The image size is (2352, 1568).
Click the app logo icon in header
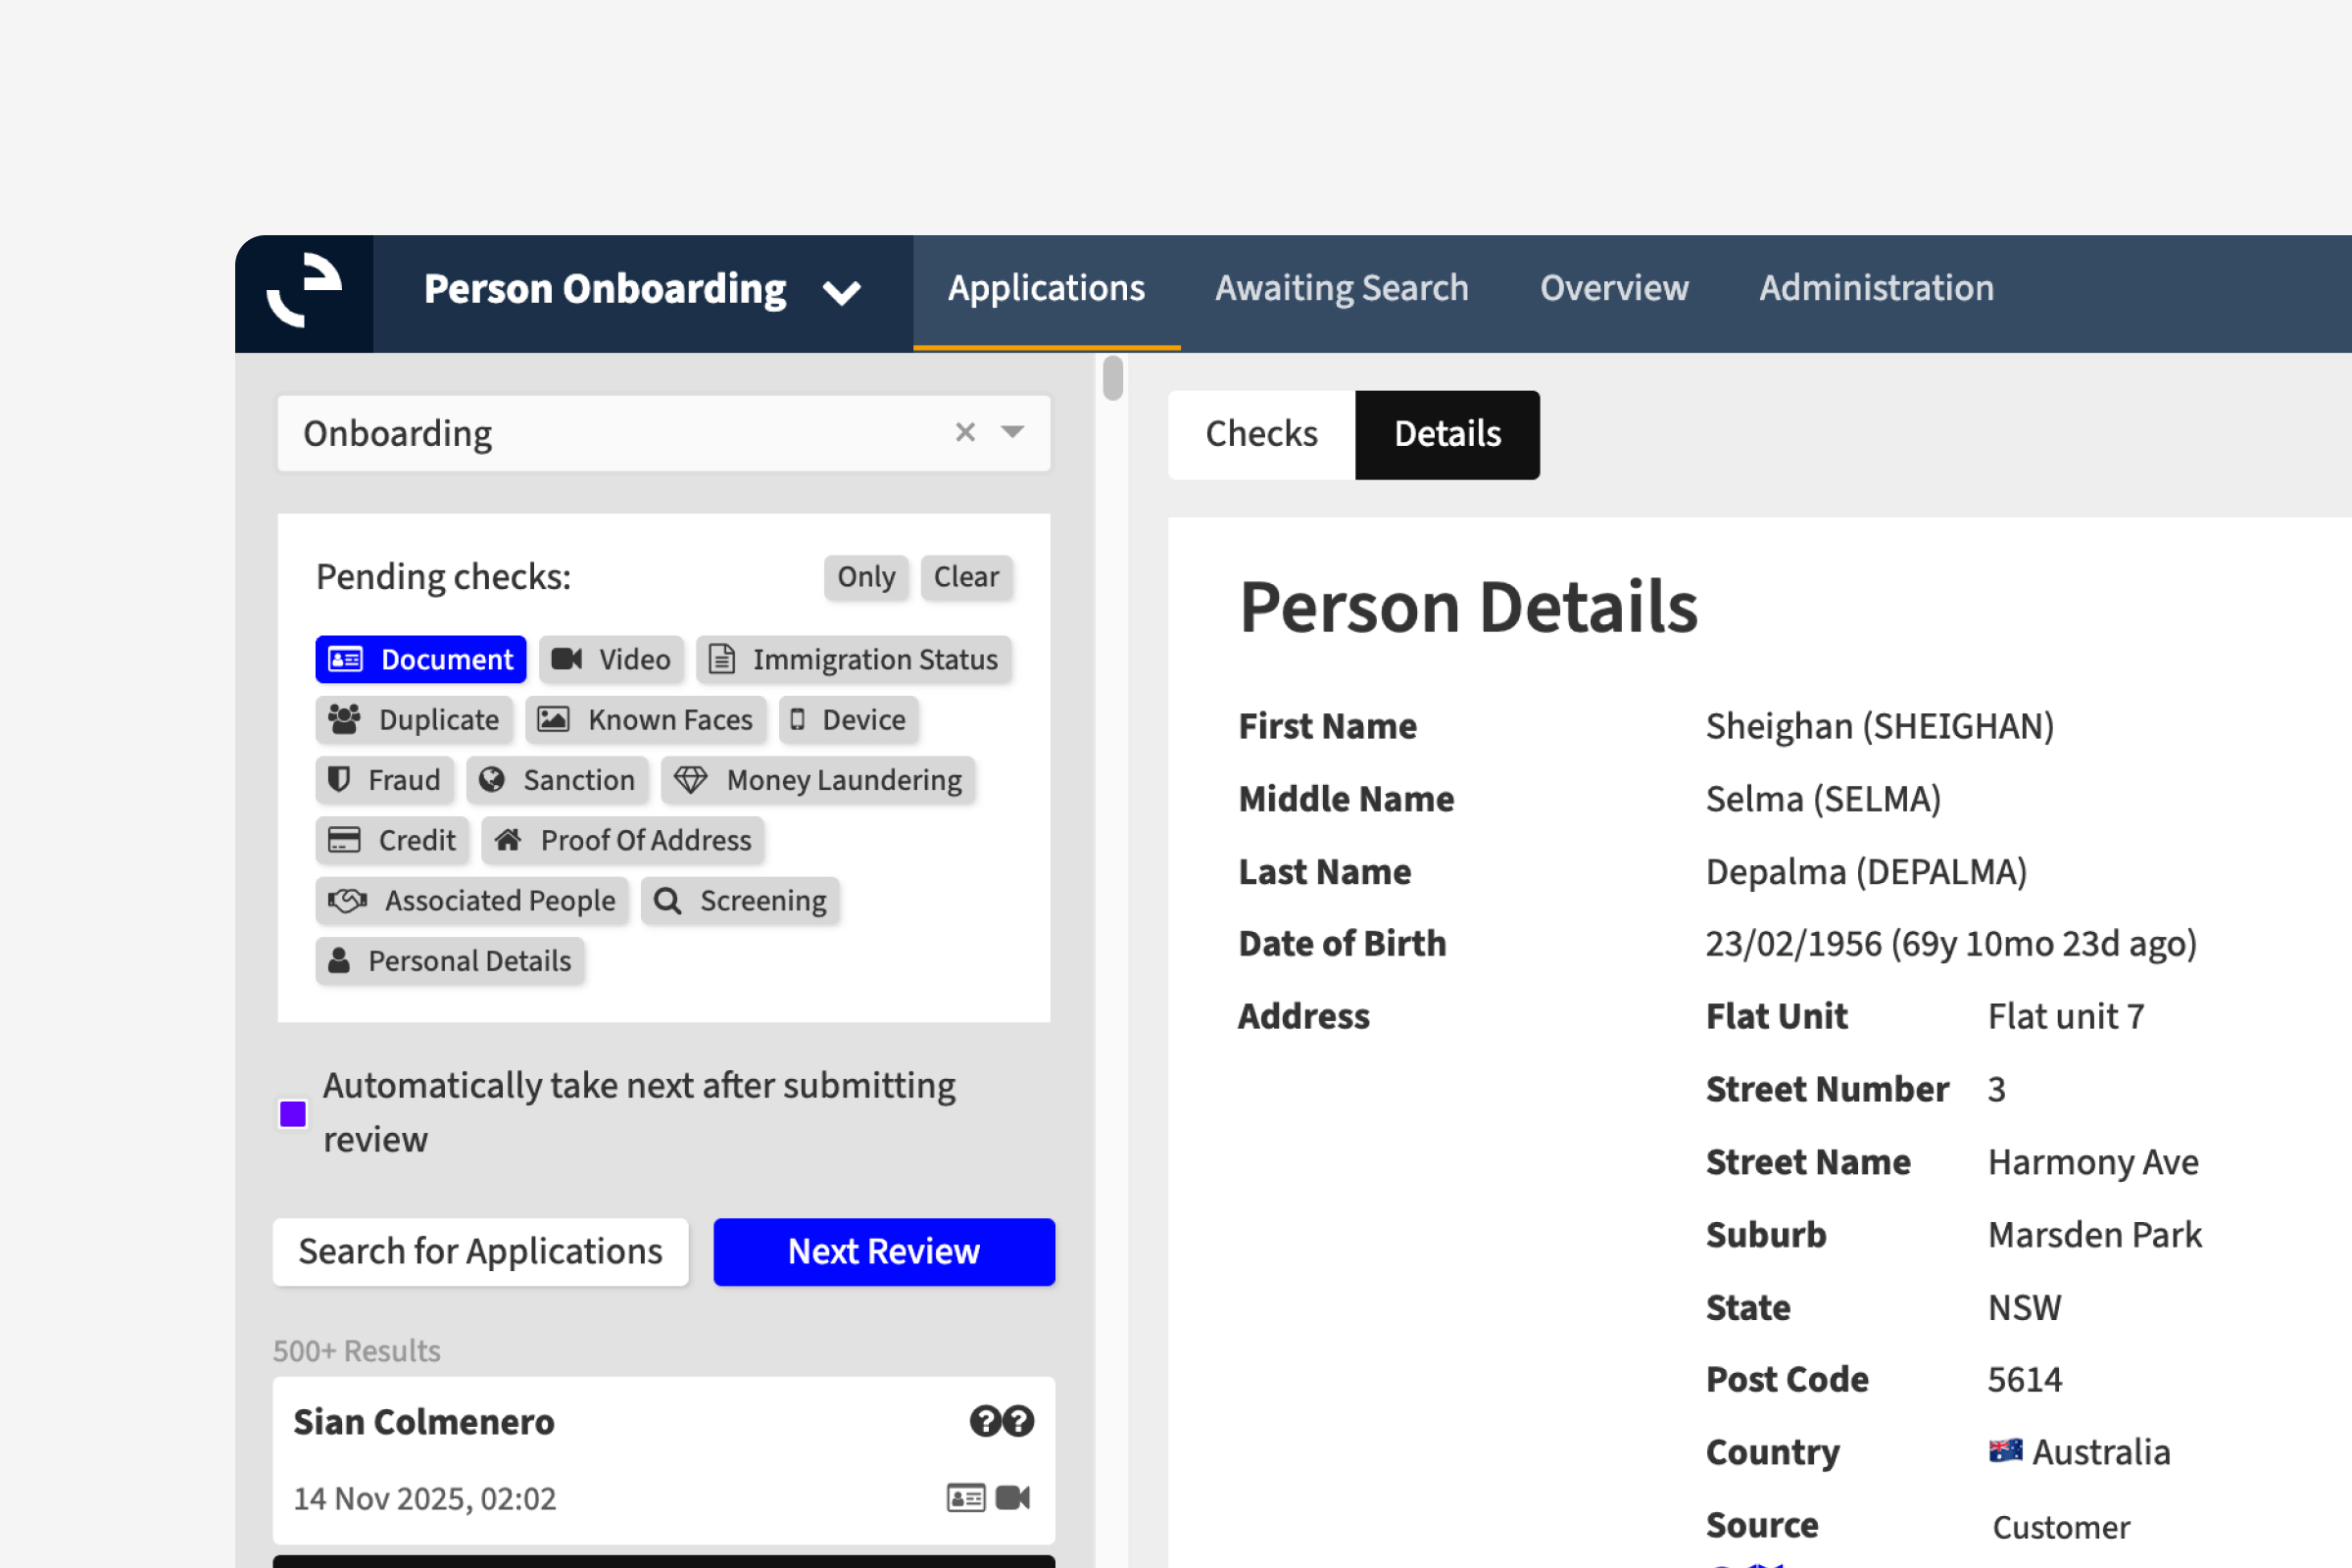[x=304, y=291]
